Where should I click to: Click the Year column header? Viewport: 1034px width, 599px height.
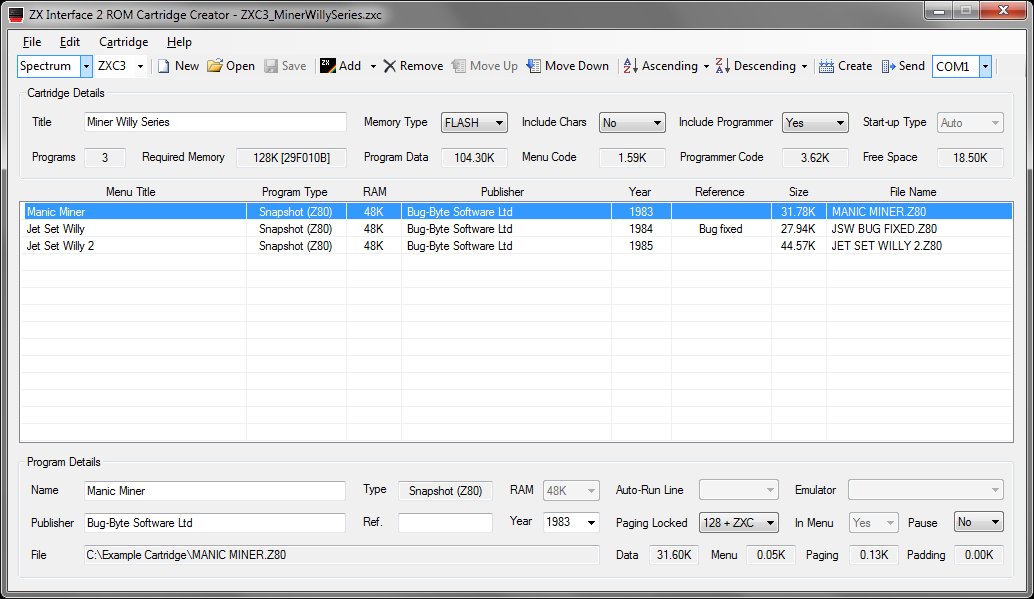coord(640,192)
